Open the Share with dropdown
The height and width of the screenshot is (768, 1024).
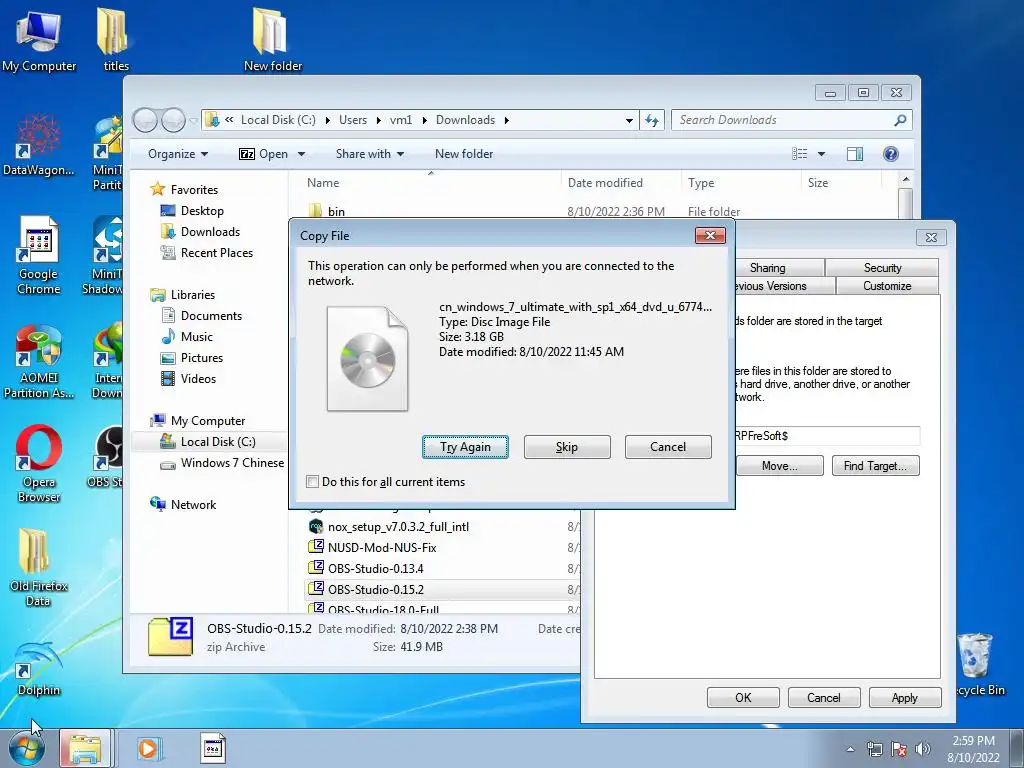370,154
